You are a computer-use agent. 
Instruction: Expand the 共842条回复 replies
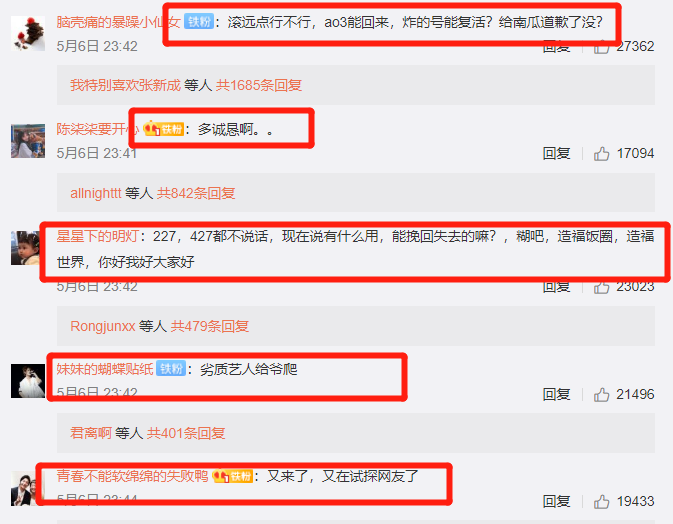[196, 193]
